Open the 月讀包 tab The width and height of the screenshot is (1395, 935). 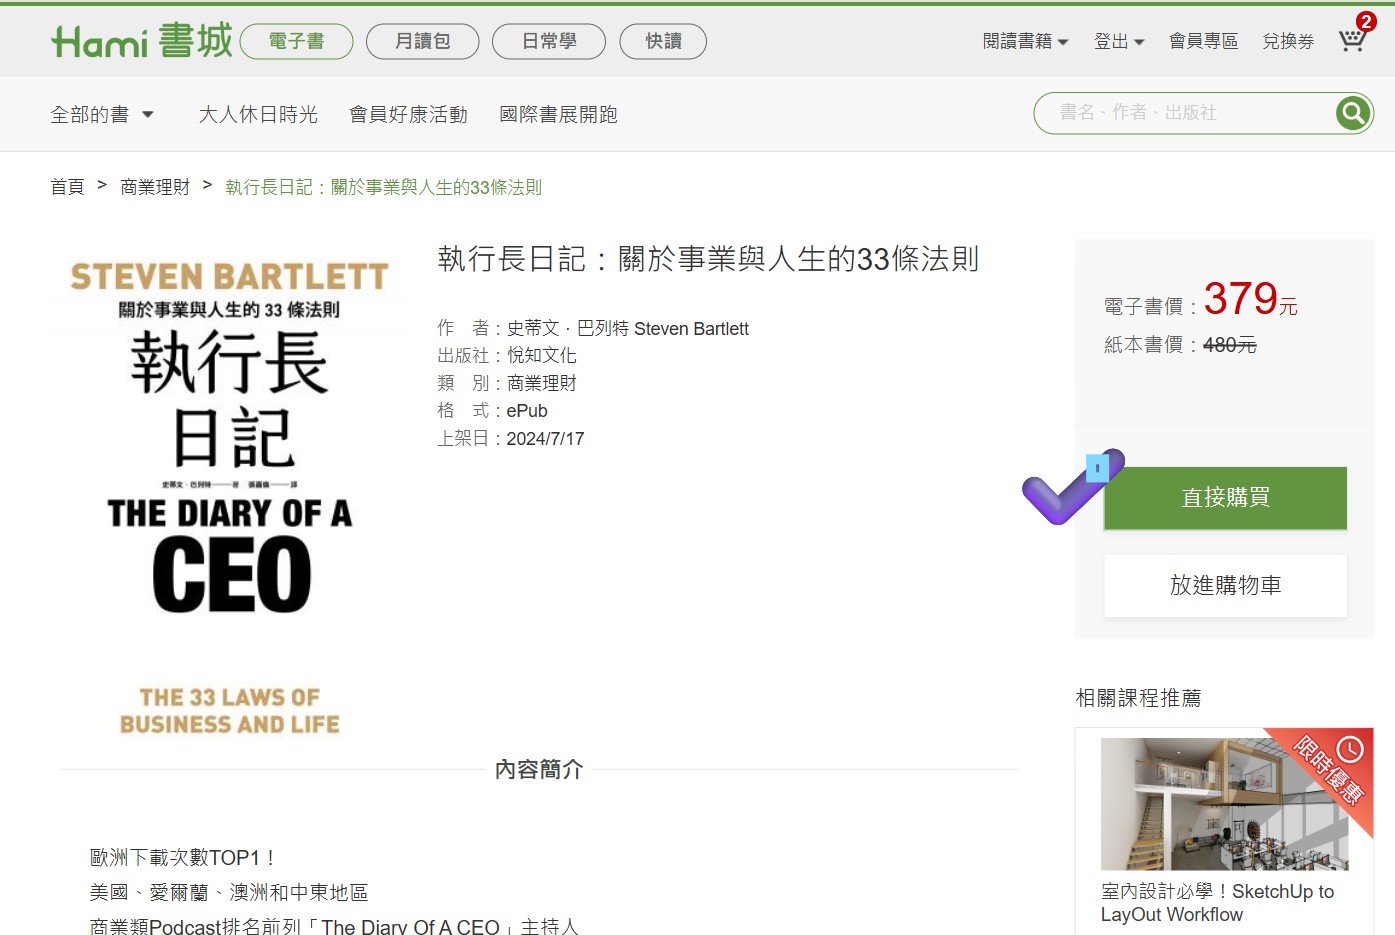423,41
